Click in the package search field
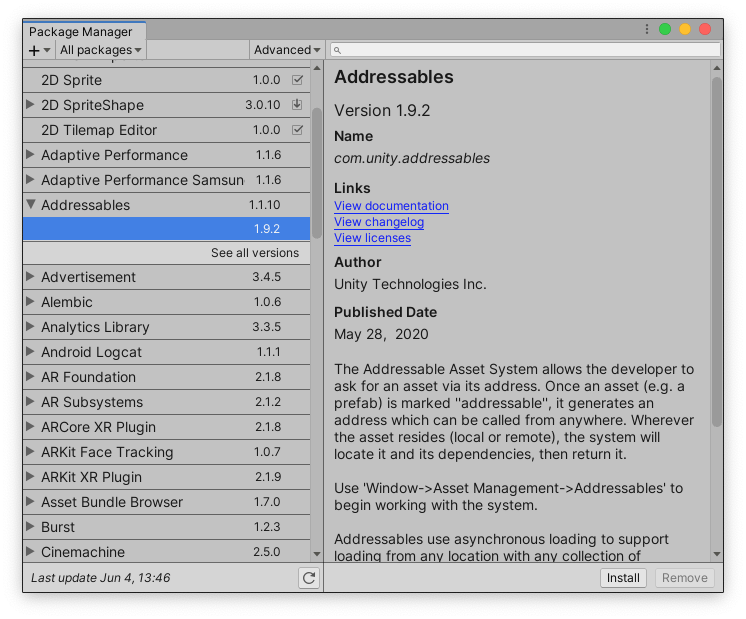The height and width of the screenshot is (619, 746). click(x=525, y=50)
